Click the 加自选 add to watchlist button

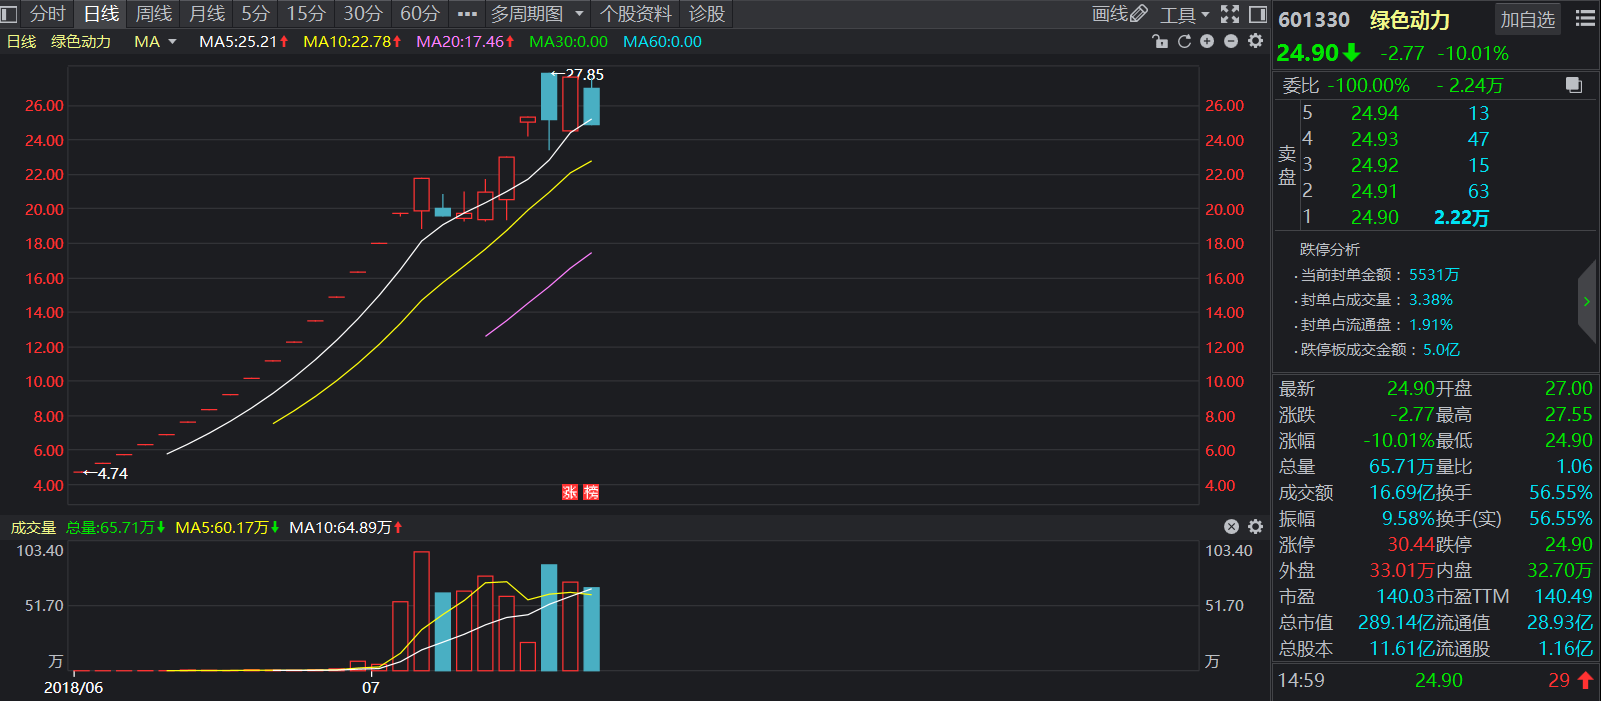point(1528,19)
